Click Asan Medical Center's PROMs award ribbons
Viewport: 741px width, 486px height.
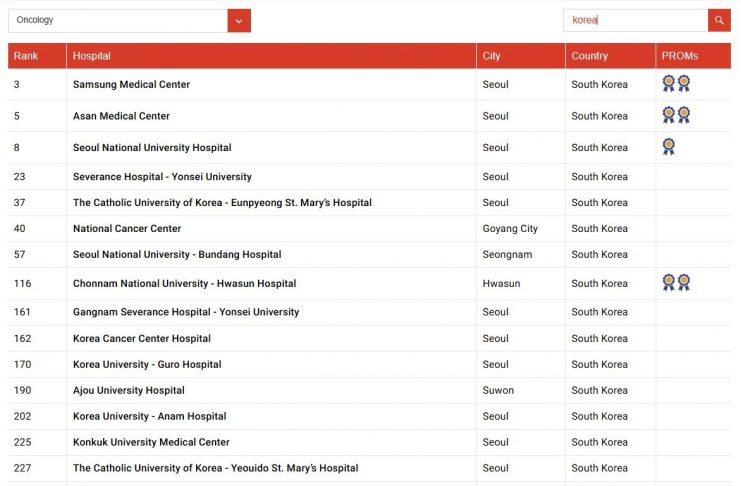click(676, 116)
